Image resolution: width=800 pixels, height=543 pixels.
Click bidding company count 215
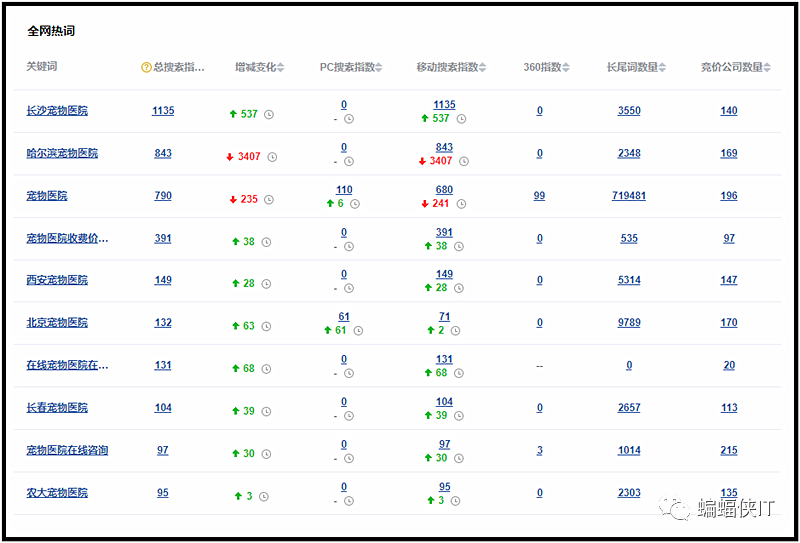click(729, 450)
